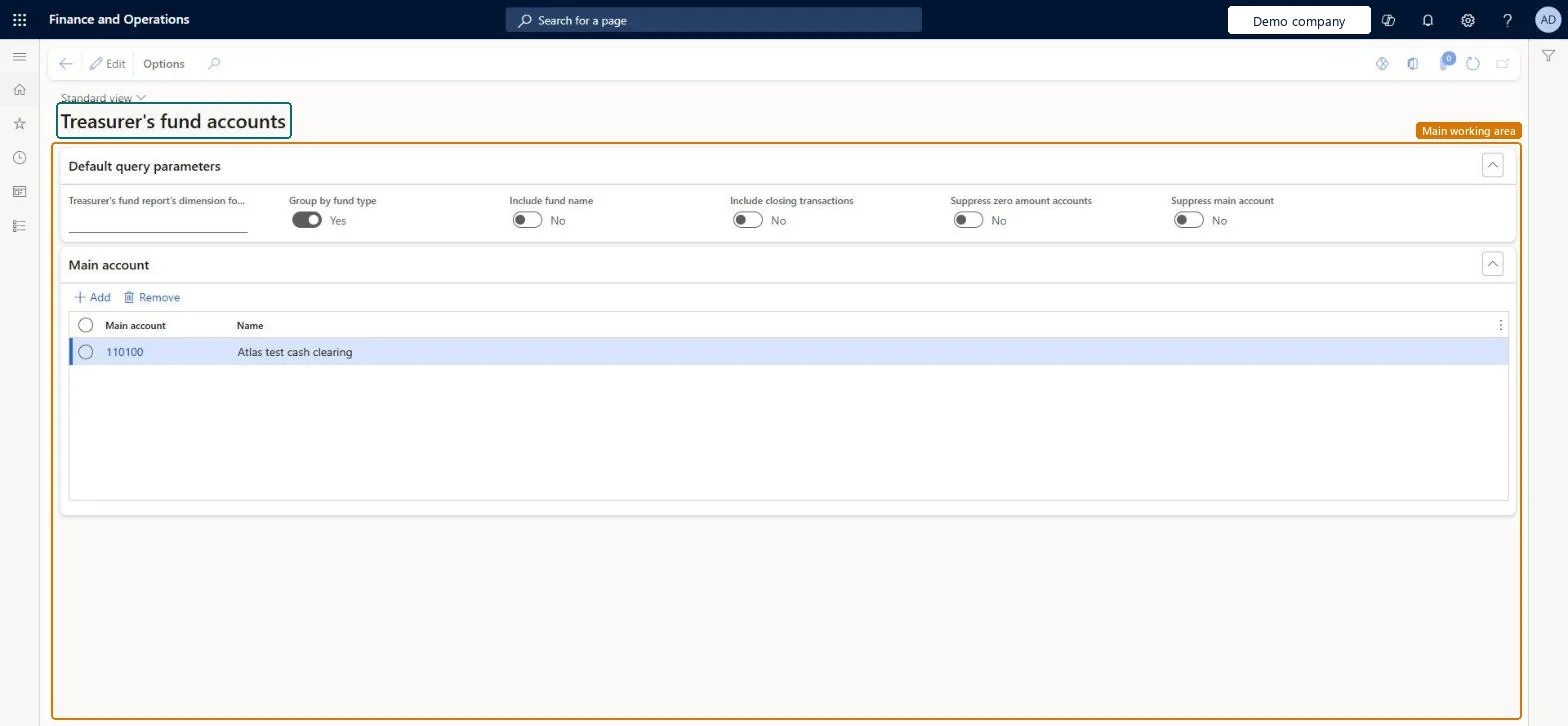Open Favorites star in sidebar
The height and width of the screenshot is (726, 1568).
tap(19, 124)
